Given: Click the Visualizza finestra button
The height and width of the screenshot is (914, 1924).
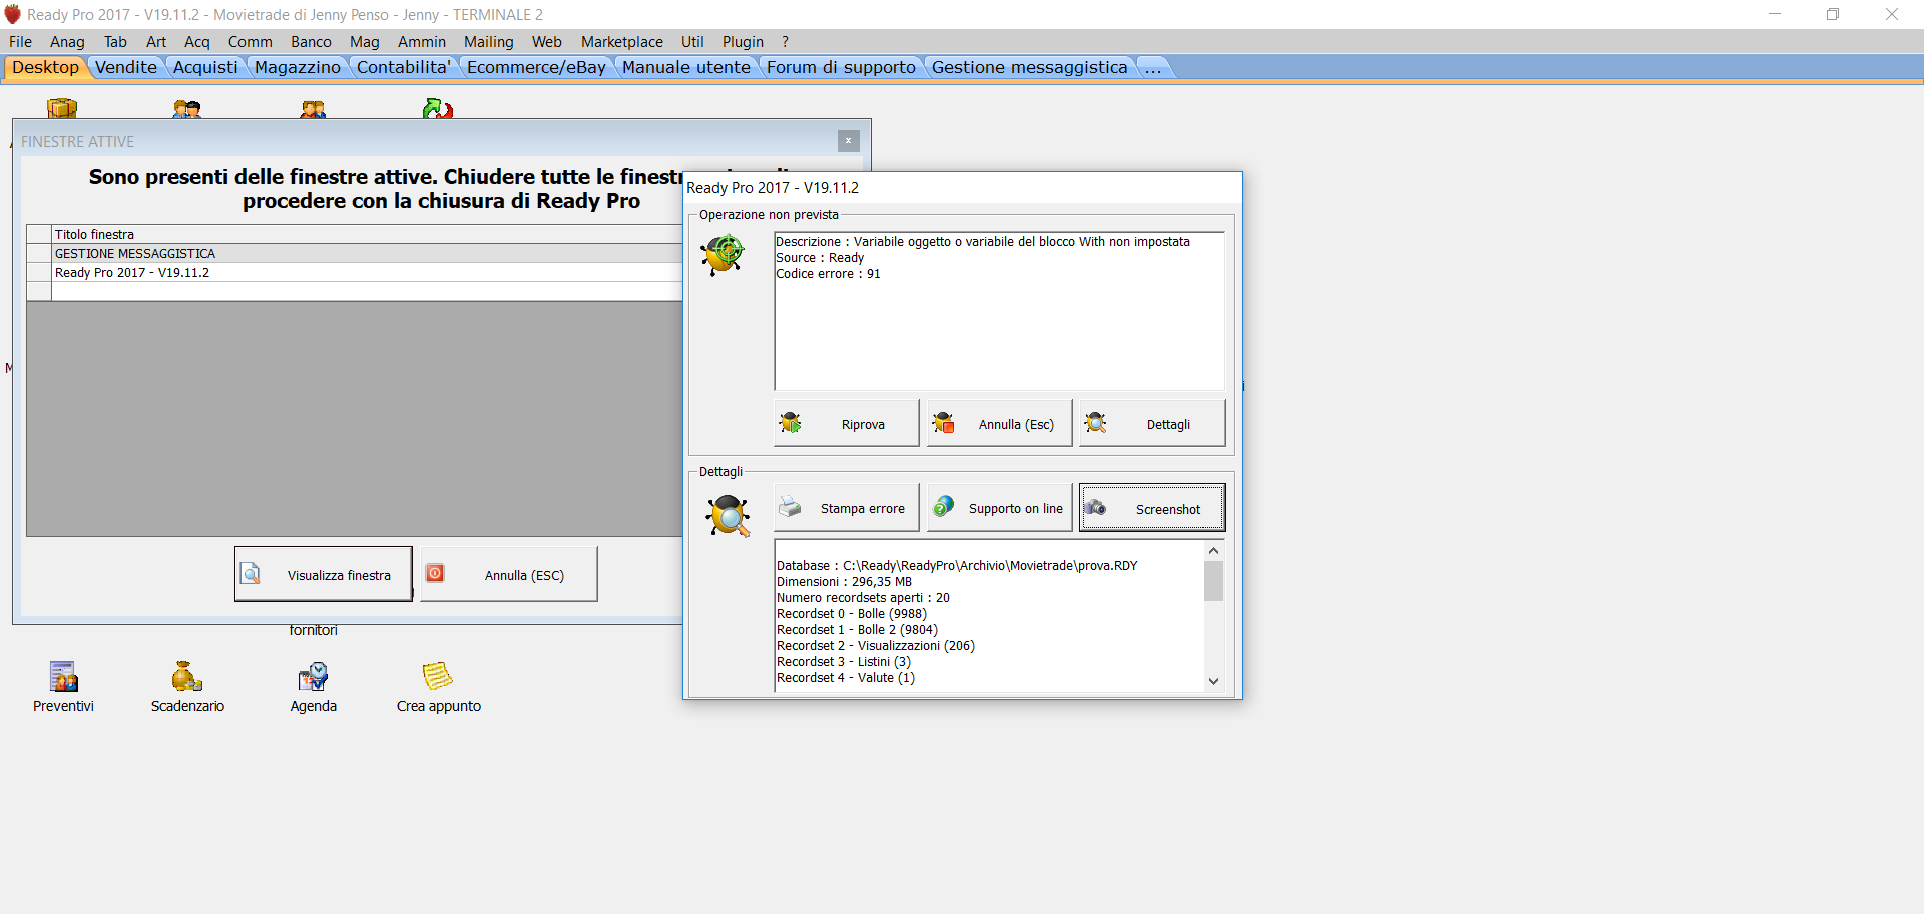Looking at the screenshot, I should point(323,574).
